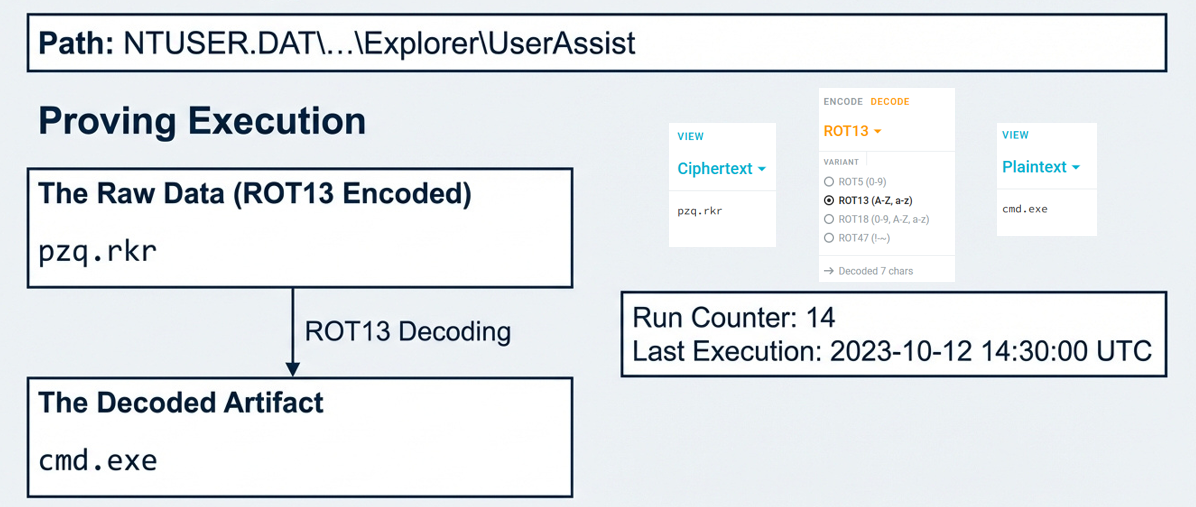Expand the Plaintext view dropdown
This screenshot has width=1196, height=507.
point(1040,167)
